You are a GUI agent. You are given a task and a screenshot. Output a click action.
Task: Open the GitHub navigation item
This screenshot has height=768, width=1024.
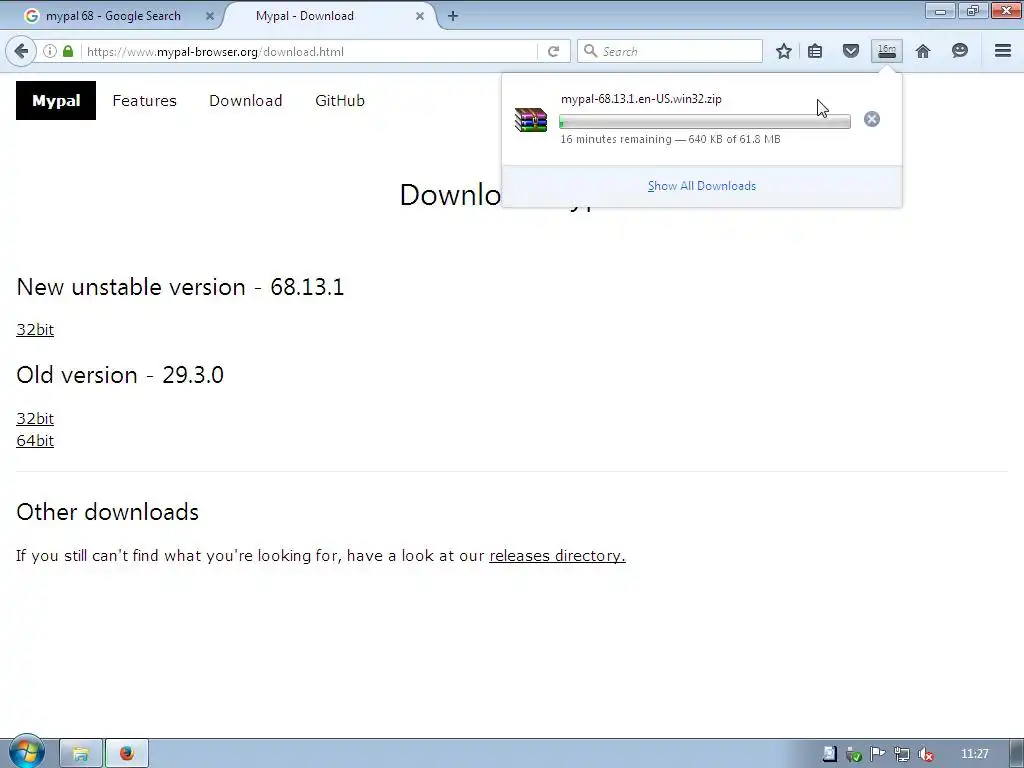click(340, 101)
